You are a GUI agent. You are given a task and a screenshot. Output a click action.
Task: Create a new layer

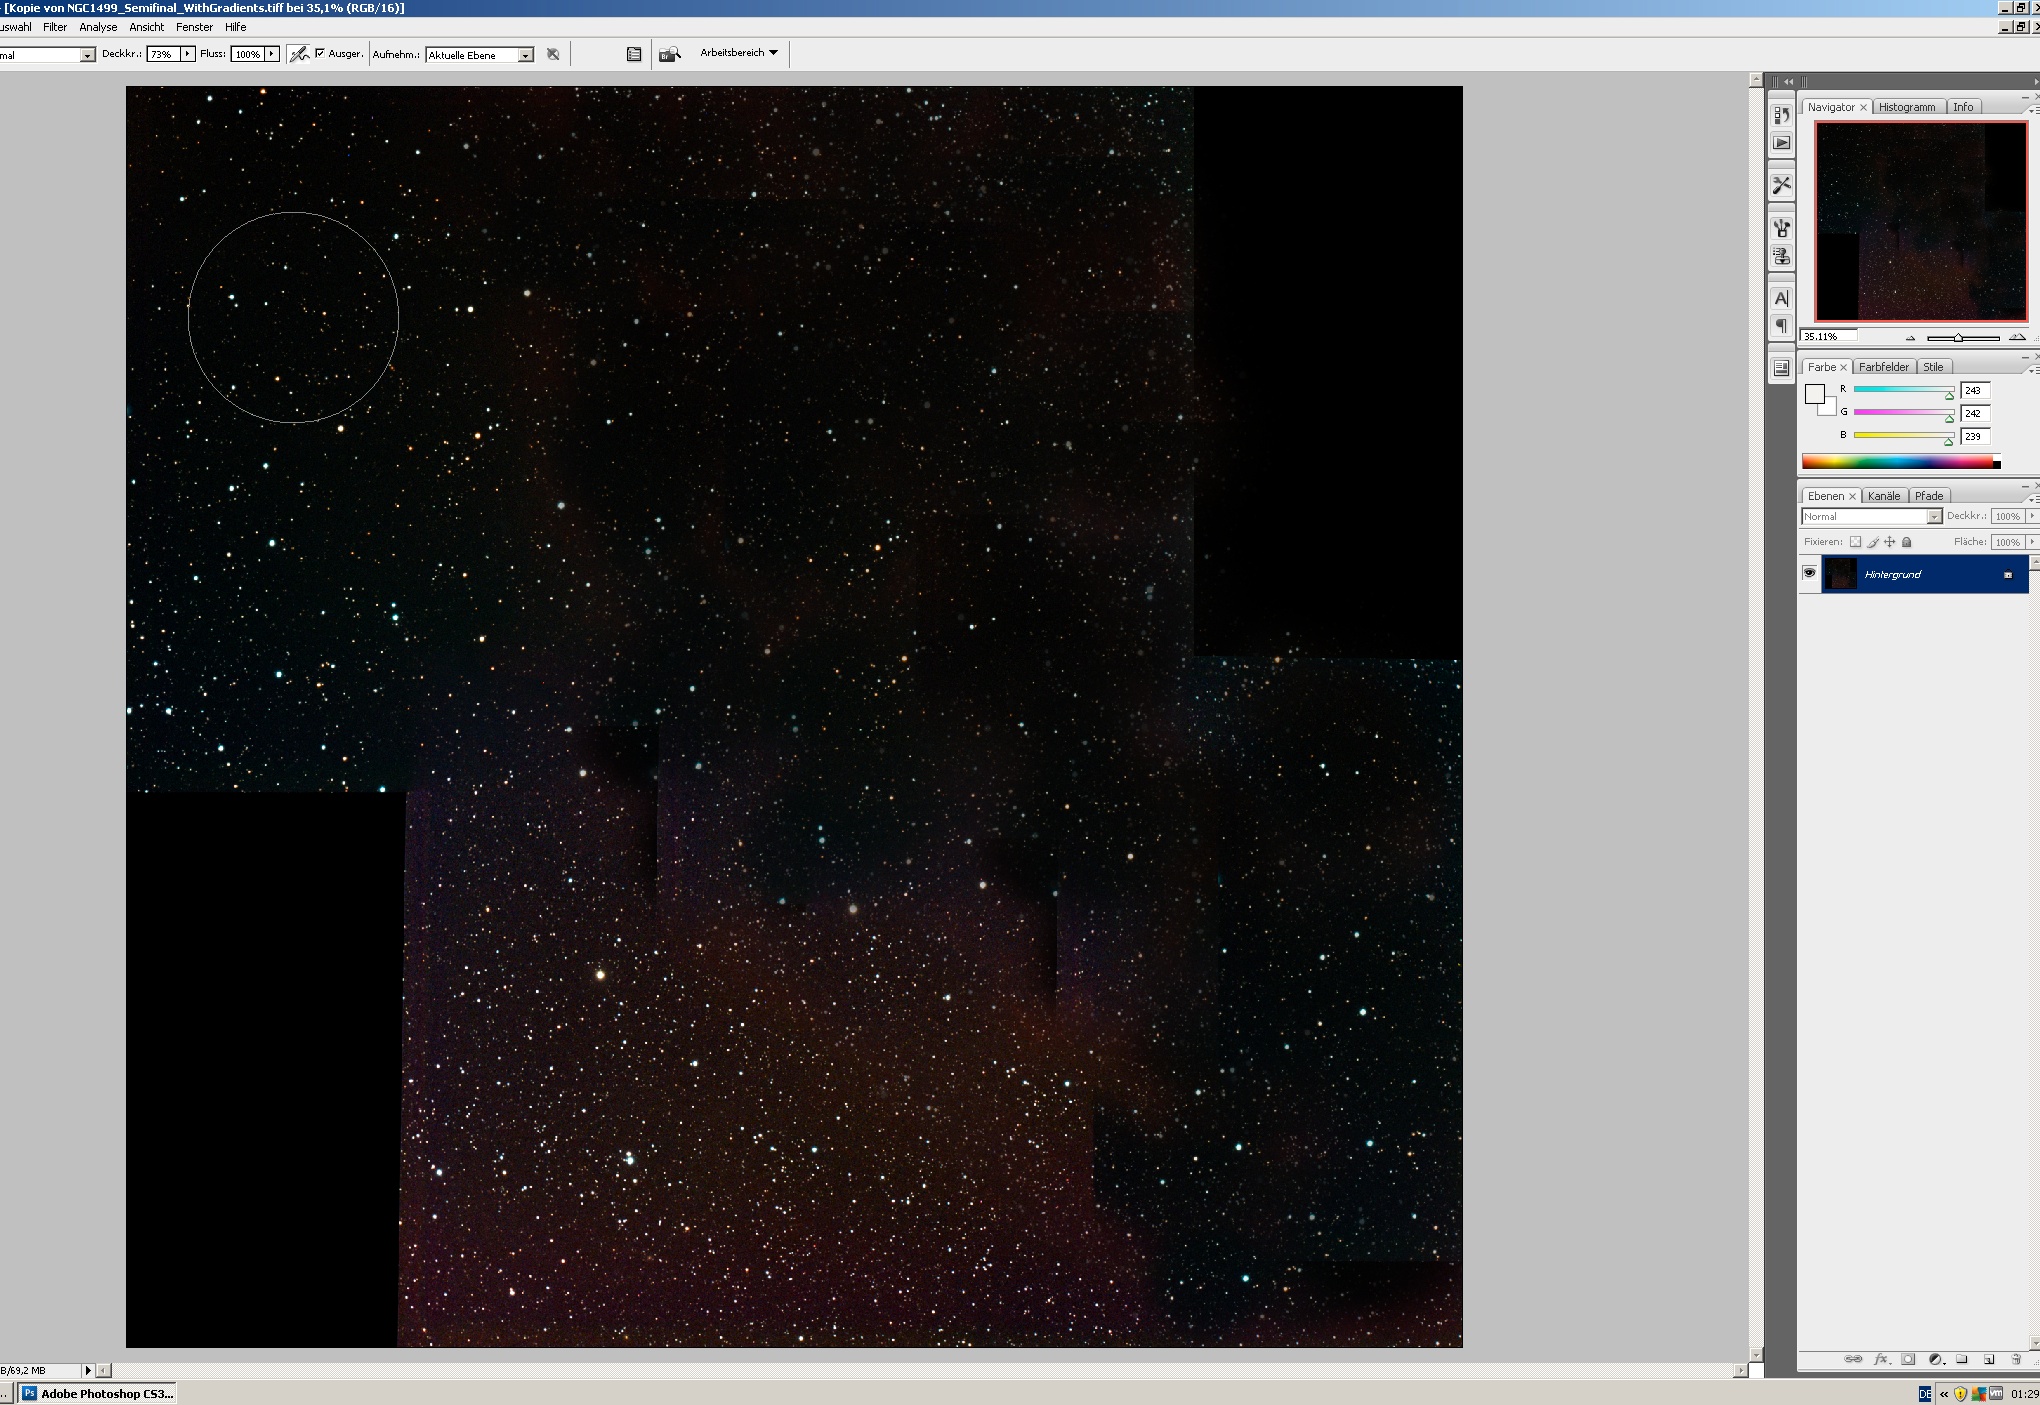click(x=1989, y=1359)
